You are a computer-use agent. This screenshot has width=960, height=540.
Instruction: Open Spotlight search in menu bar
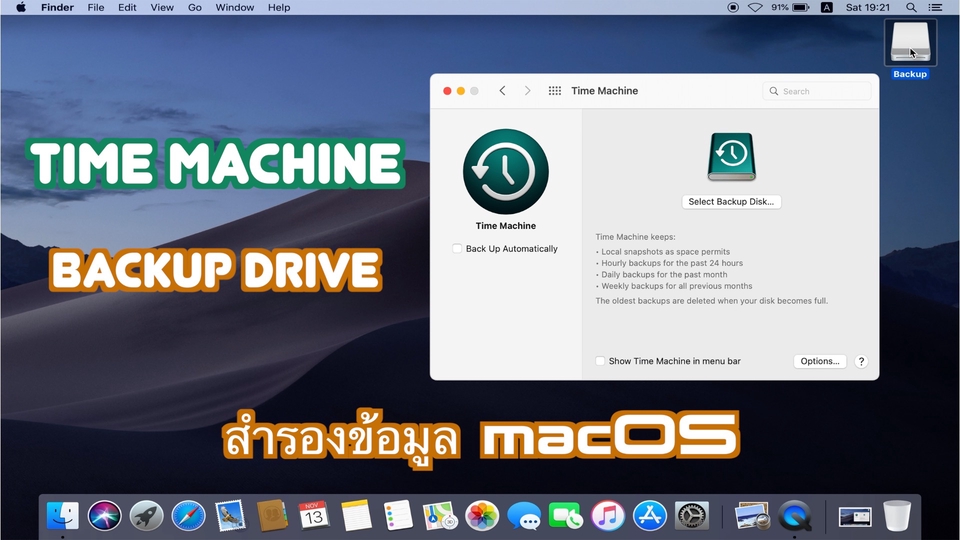[911, 7]
